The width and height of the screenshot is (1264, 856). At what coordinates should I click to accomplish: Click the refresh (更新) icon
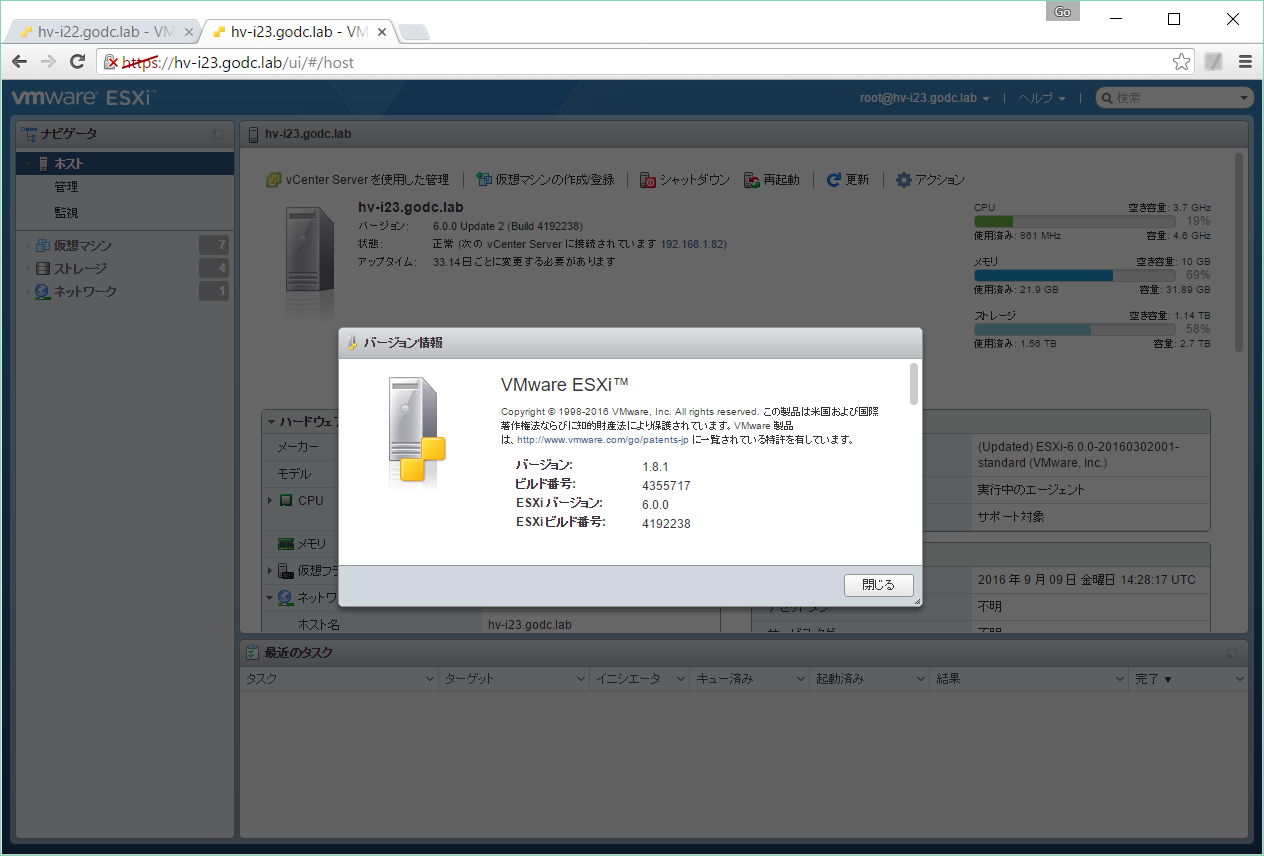point(834,180)
